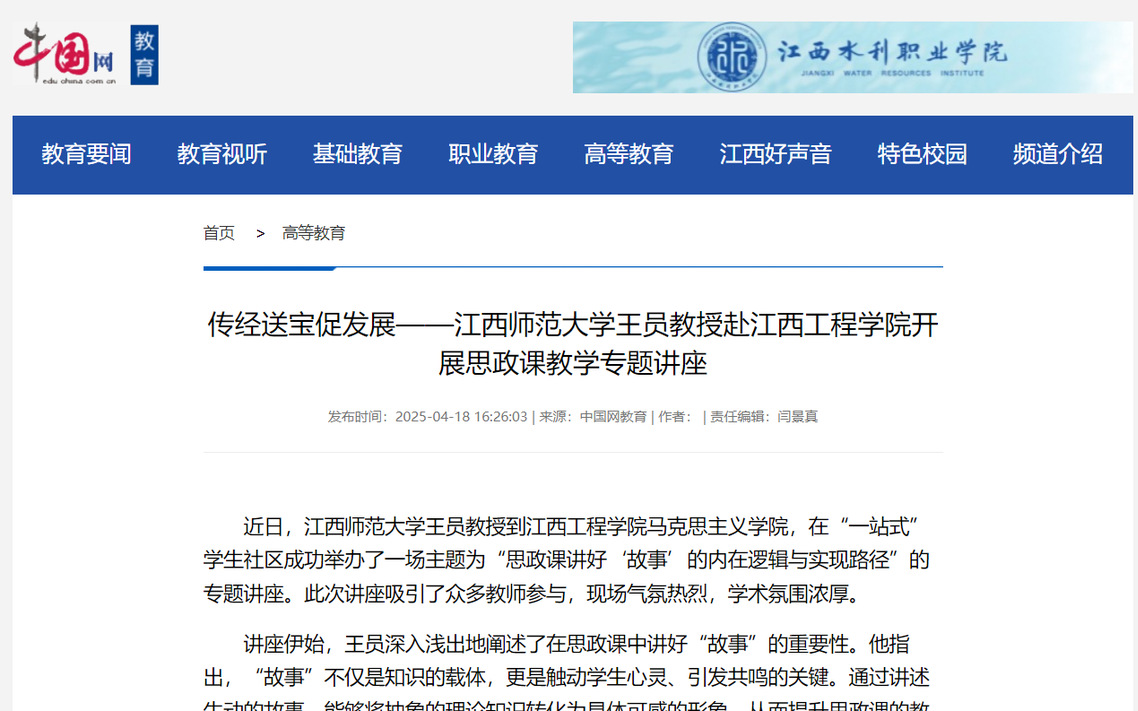
Task: Visit the 江西好声音 section
Action: coord(775,154)
